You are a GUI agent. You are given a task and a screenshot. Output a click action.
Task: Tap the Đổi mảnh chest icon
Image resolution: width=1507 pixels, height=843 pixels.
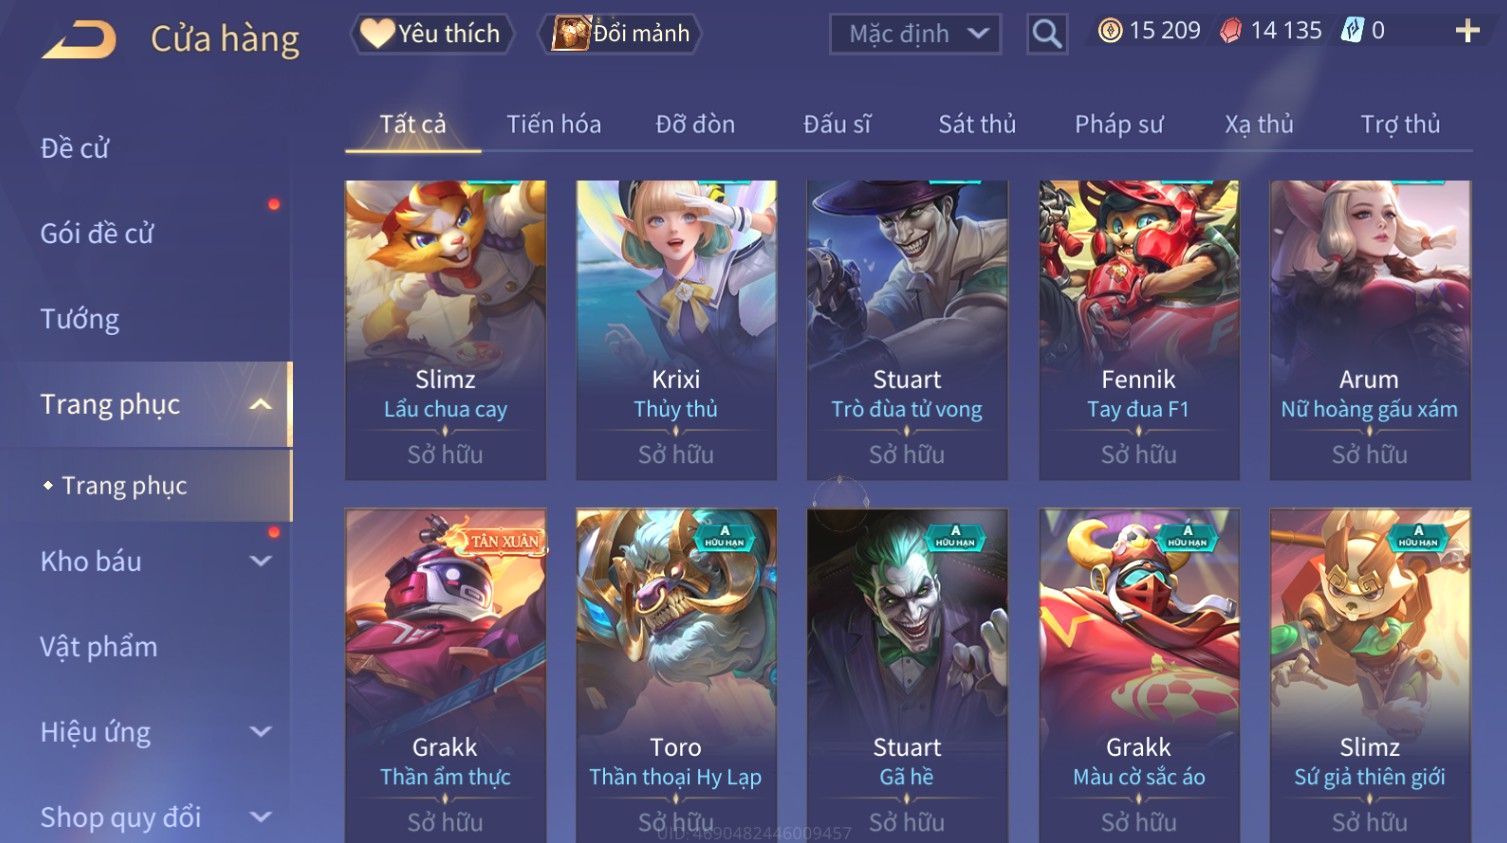570,33
